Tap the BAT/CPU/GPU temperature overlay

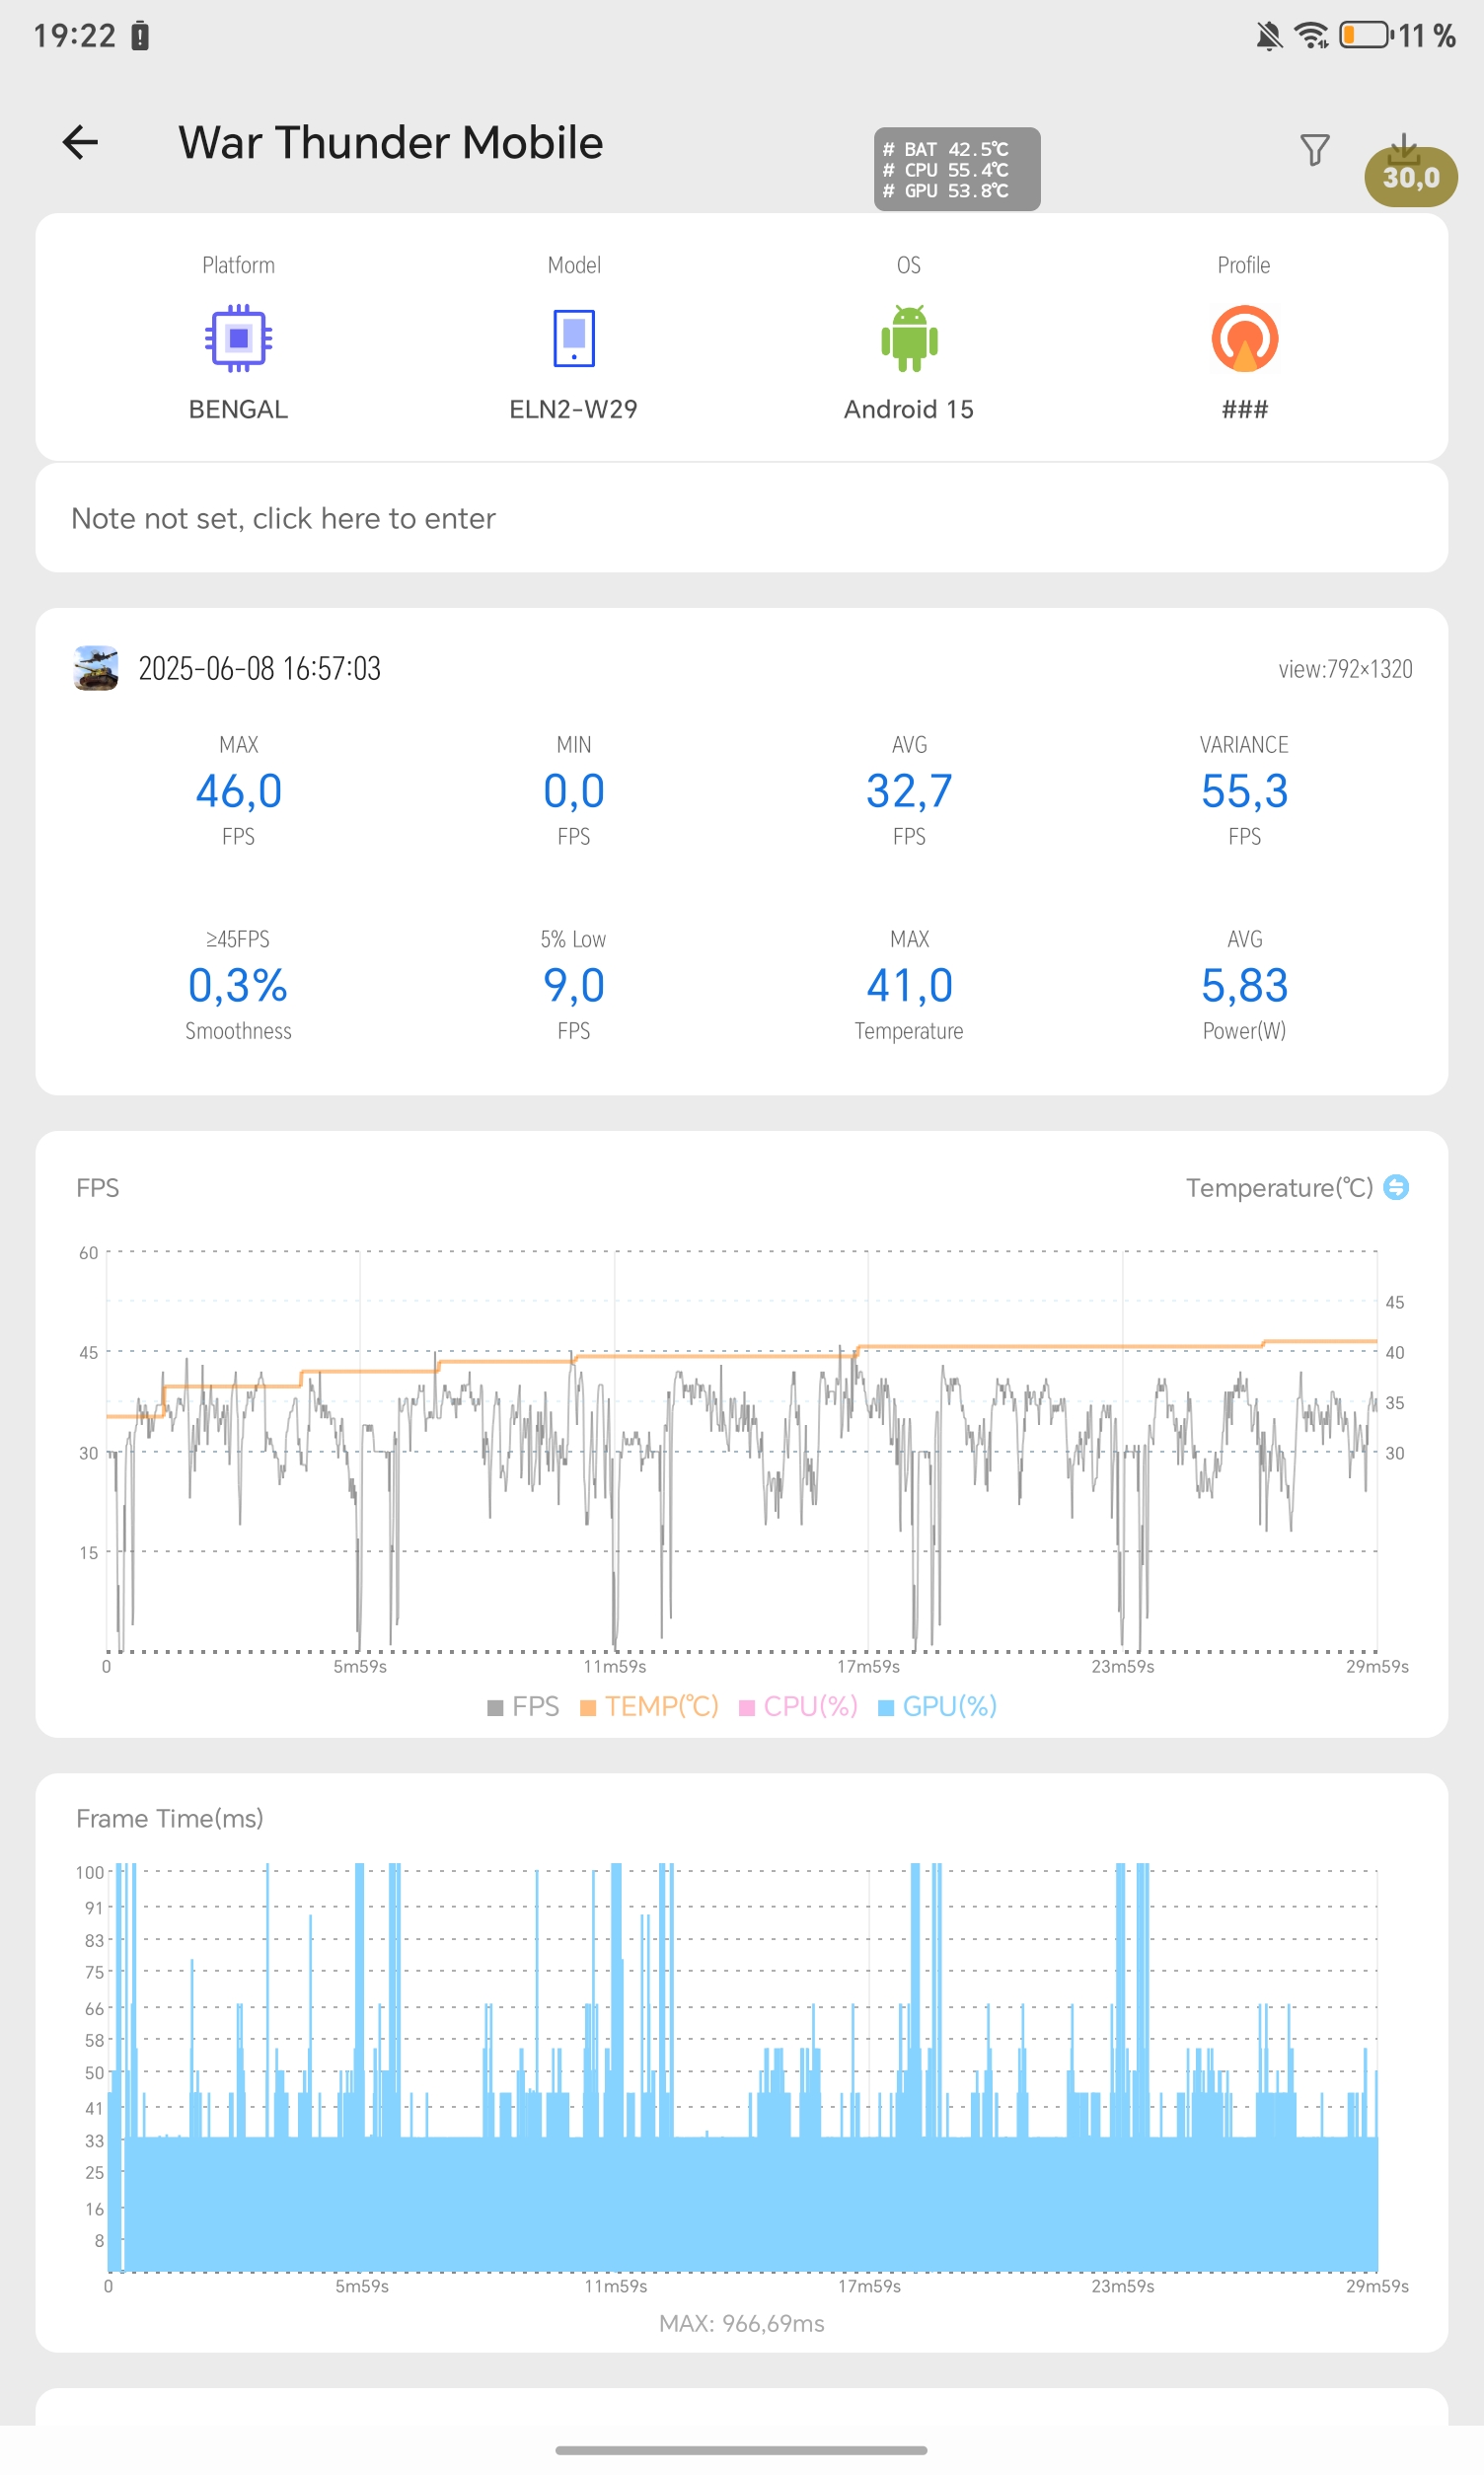(x=957, y=169)
